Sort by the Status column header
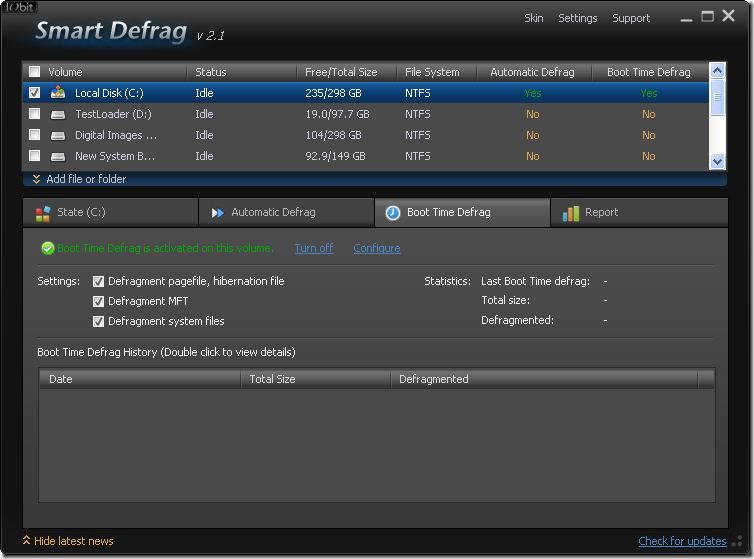Screen dimensions: 754x559 click(x=241, y=72)
